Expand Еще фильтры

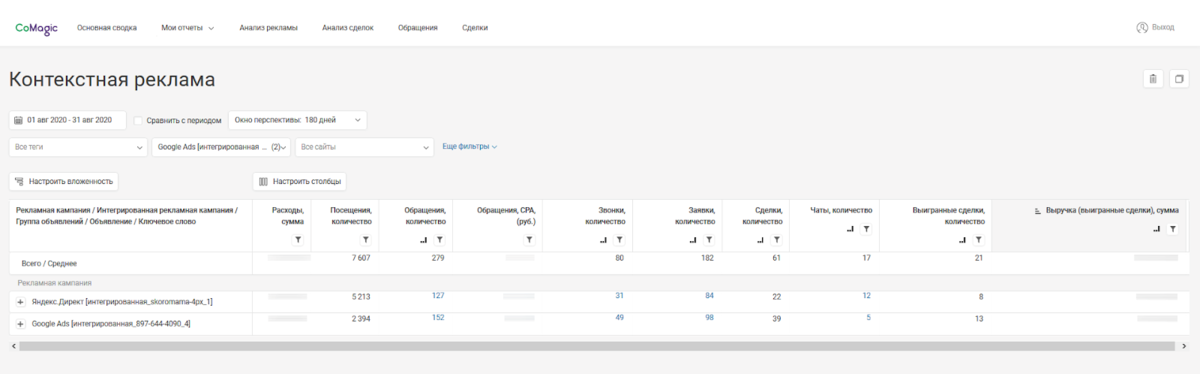tap(470, 147)
